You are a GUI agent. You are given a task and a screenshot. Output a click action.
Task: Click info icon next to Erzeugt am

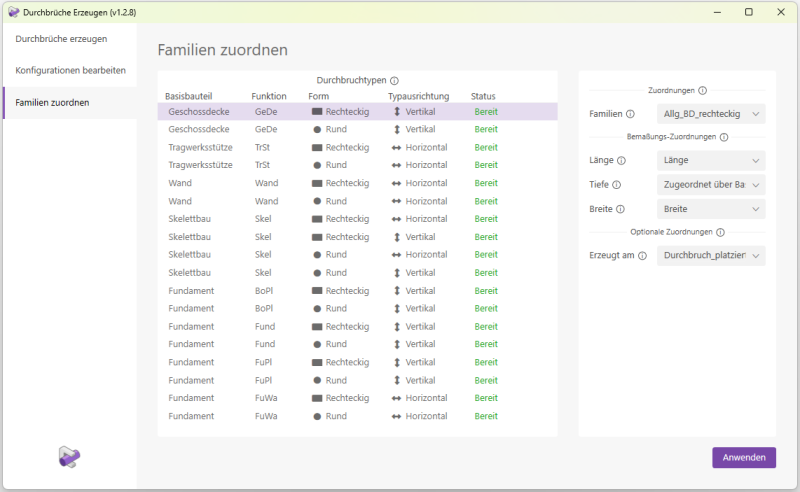[x=643, y=256]
